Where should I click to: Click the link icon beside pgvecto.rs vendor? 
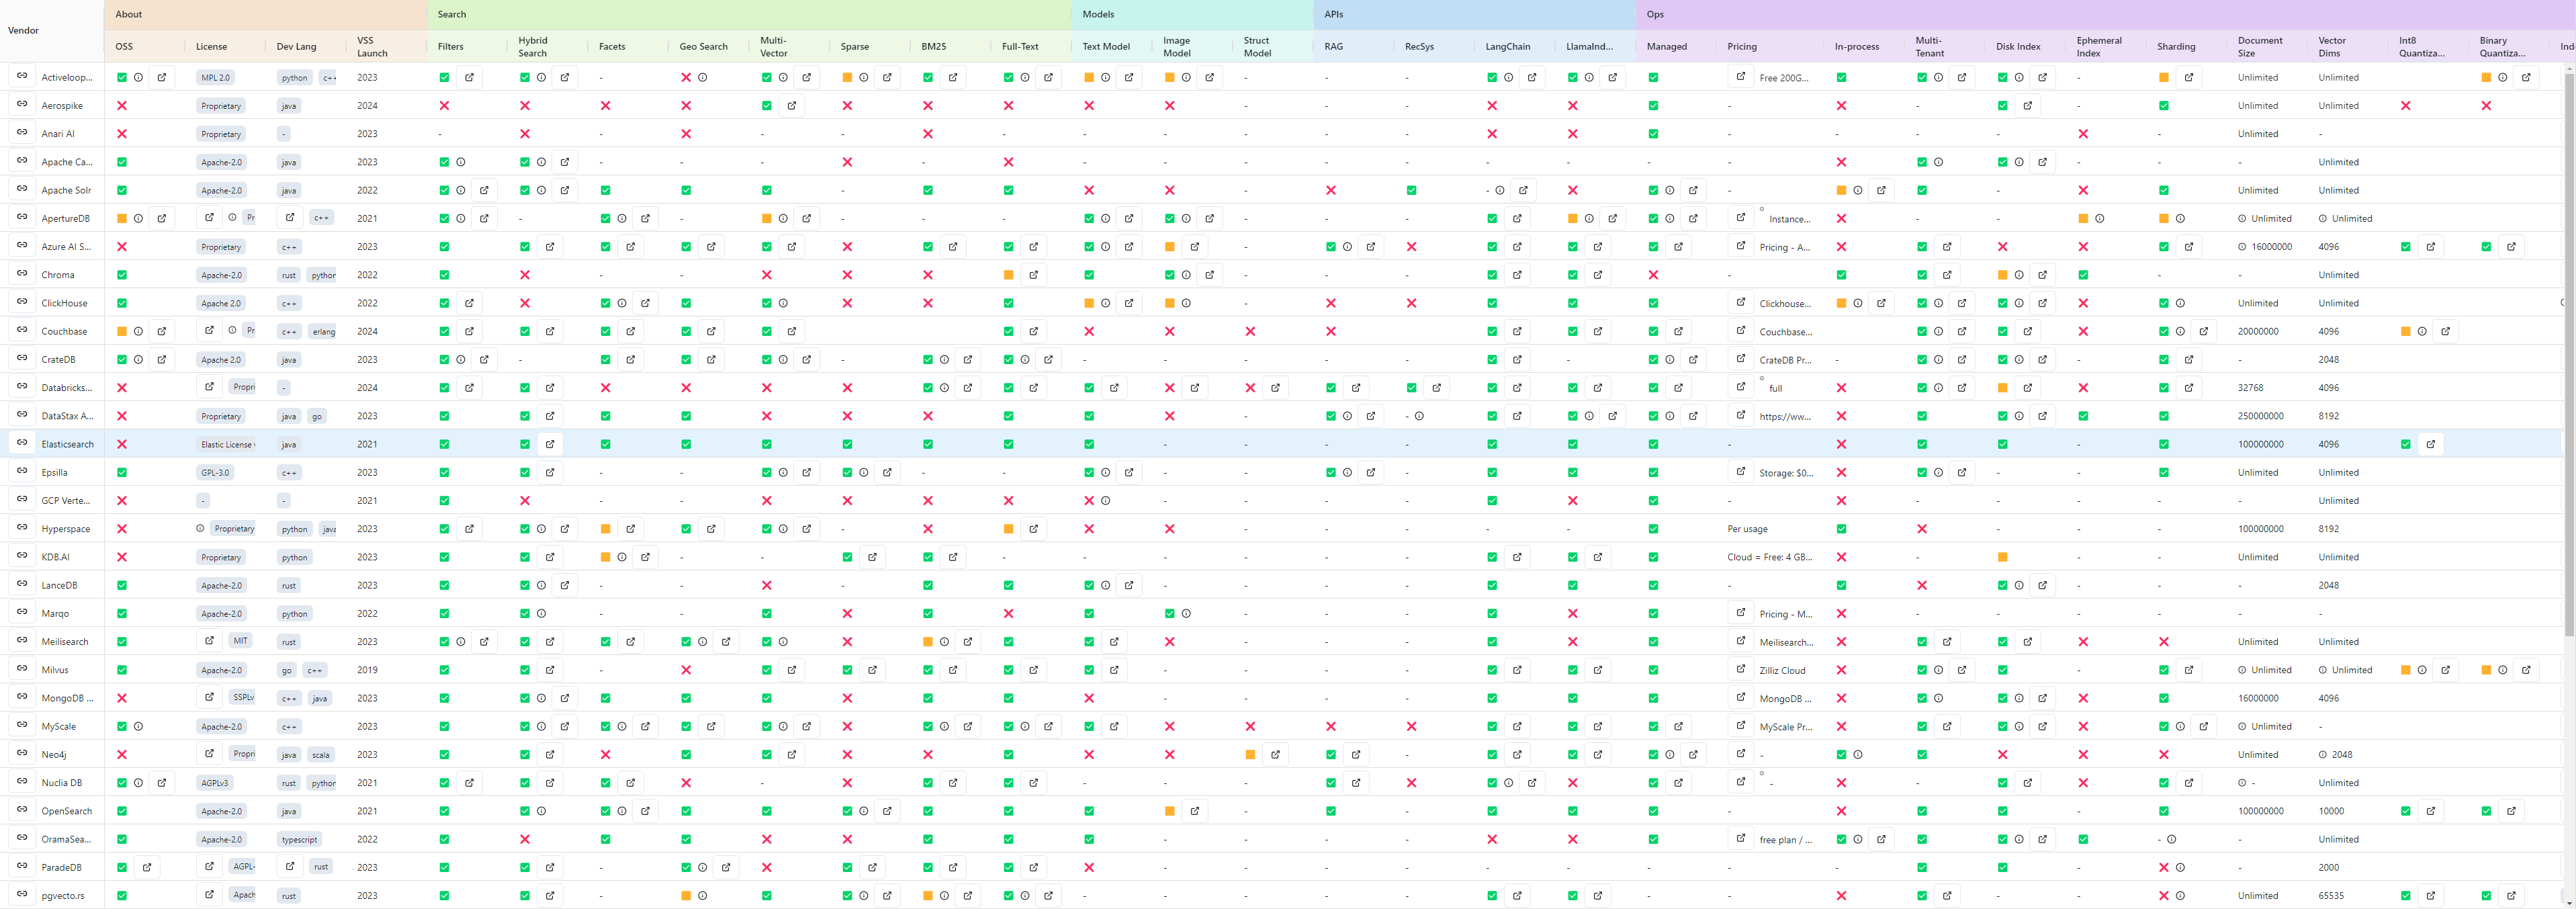pos(22,895)
